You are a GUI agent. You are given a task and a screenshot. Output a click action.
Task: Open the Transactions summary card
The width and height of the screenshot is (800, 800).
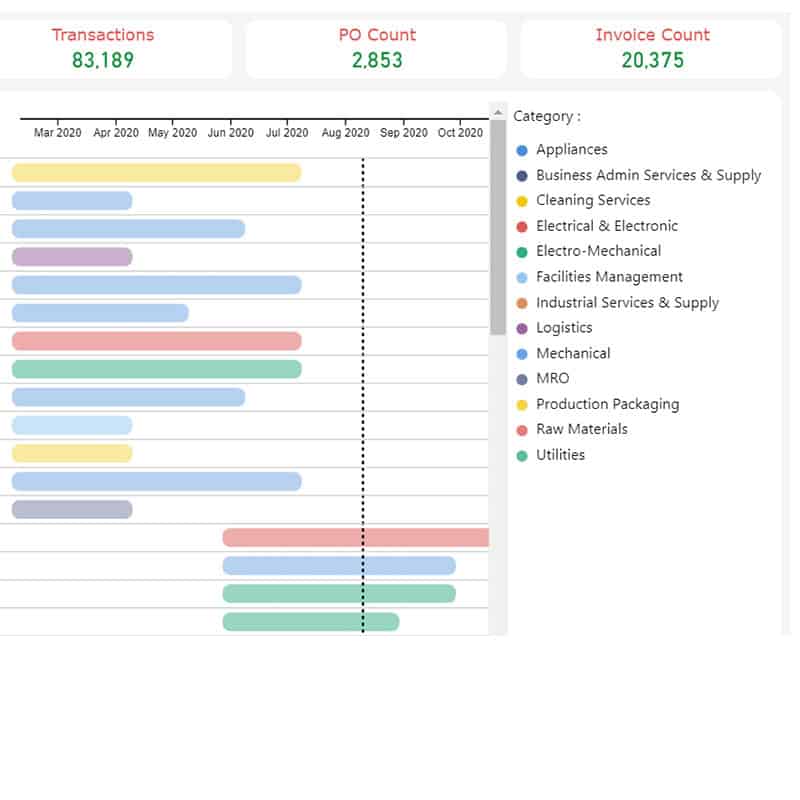[103, 48]
